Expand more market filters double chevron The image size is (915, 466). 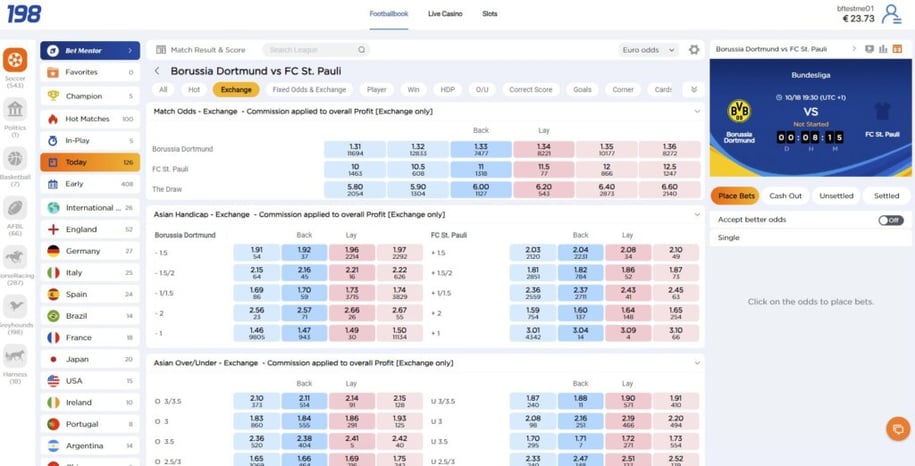click(694, 90)
